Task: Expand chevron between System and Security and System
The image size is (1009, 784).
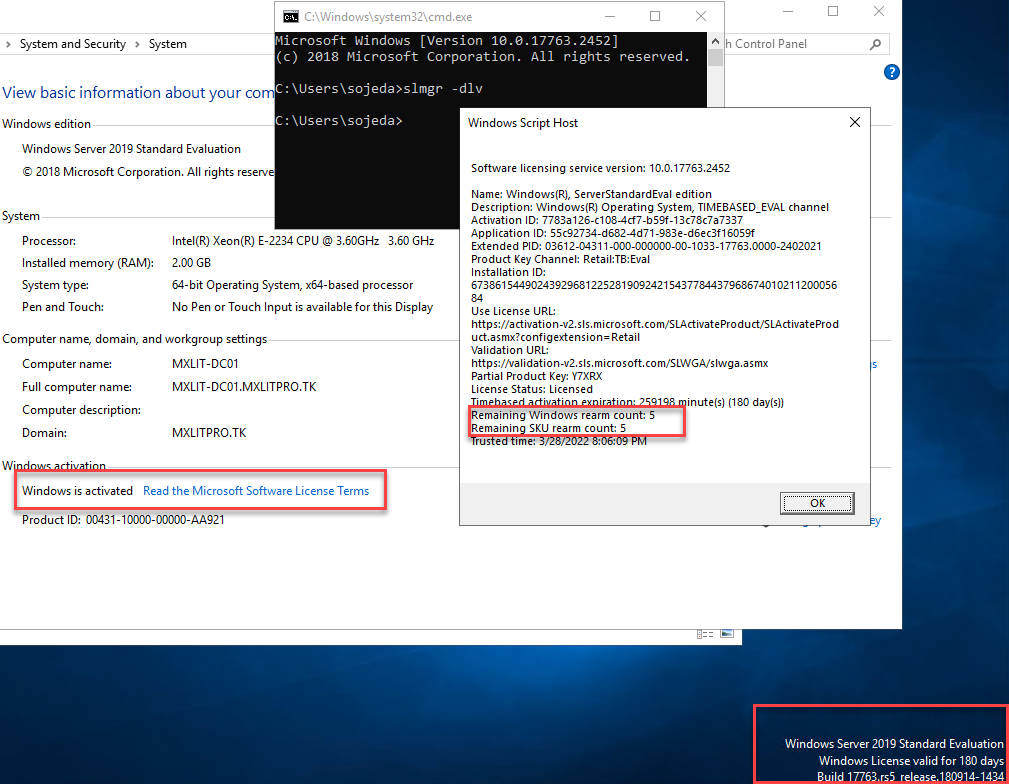Action: point(138,44)
